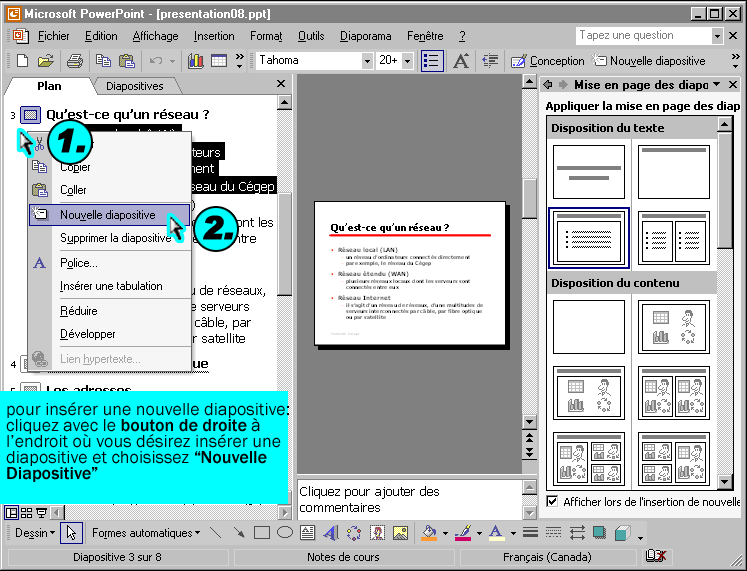Insert WordArt from Drawing toolbar
This screenshot has width=747, height=571.
coord(331,532)
